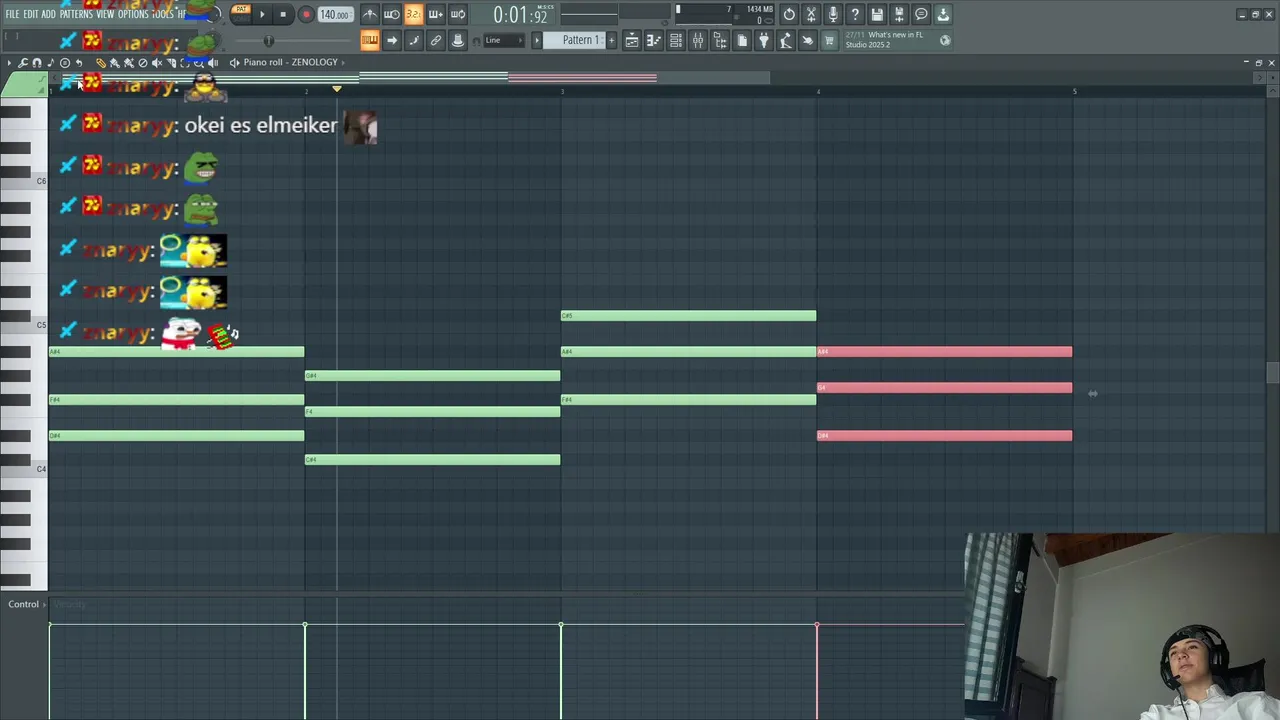
Task: Toggle the metronome icon
Action: pyautogui.click(x=370, y=14)
